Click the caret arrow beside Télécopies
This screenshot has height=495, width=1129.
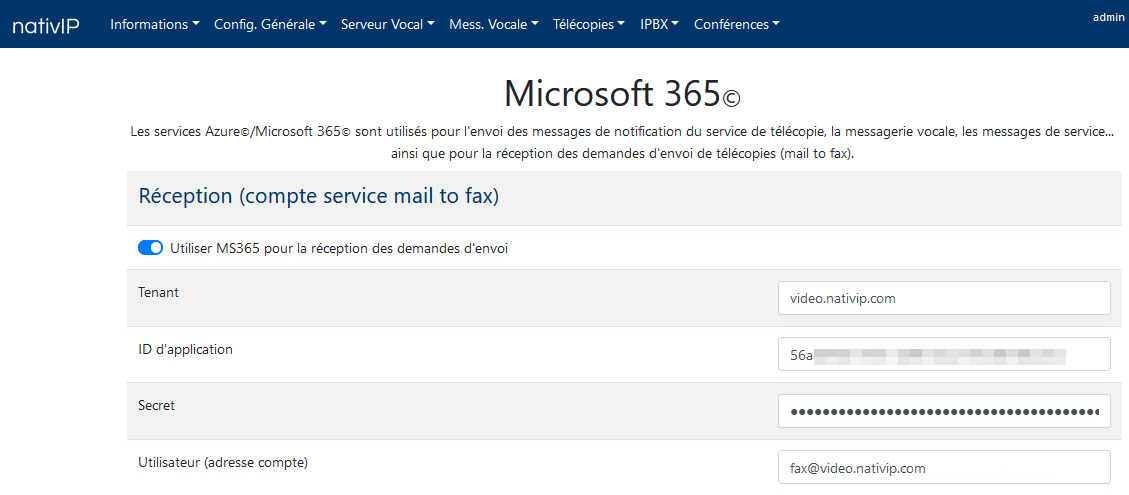pyautogui.click(x=621, y=24)
